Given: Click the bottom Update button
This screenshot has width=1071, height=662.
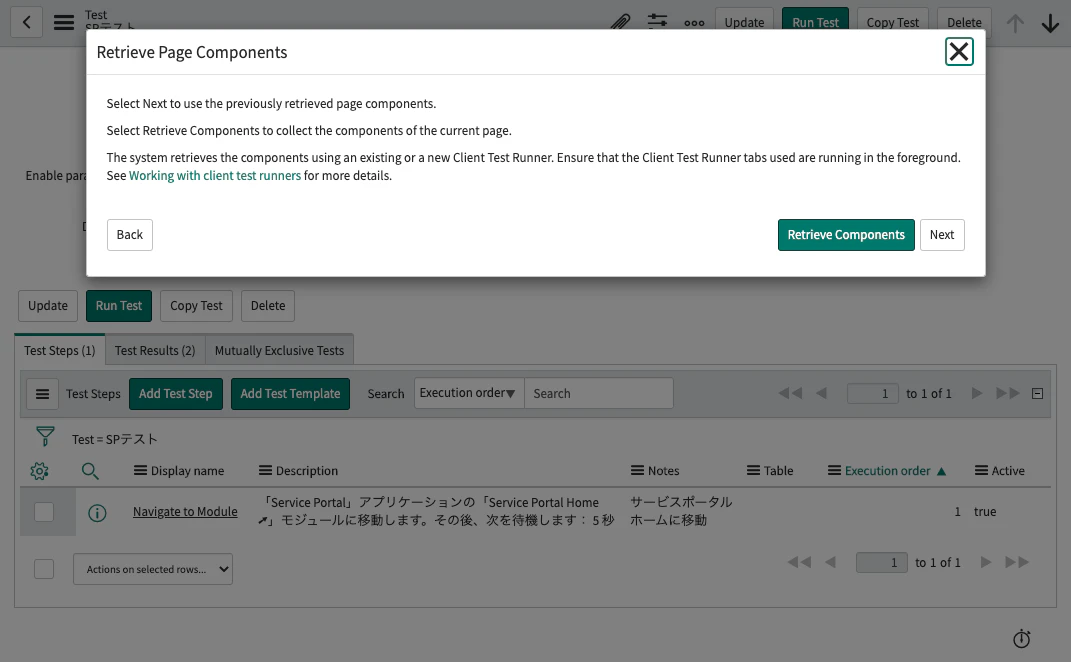Looking at the screenshot, I should [48, 305].
